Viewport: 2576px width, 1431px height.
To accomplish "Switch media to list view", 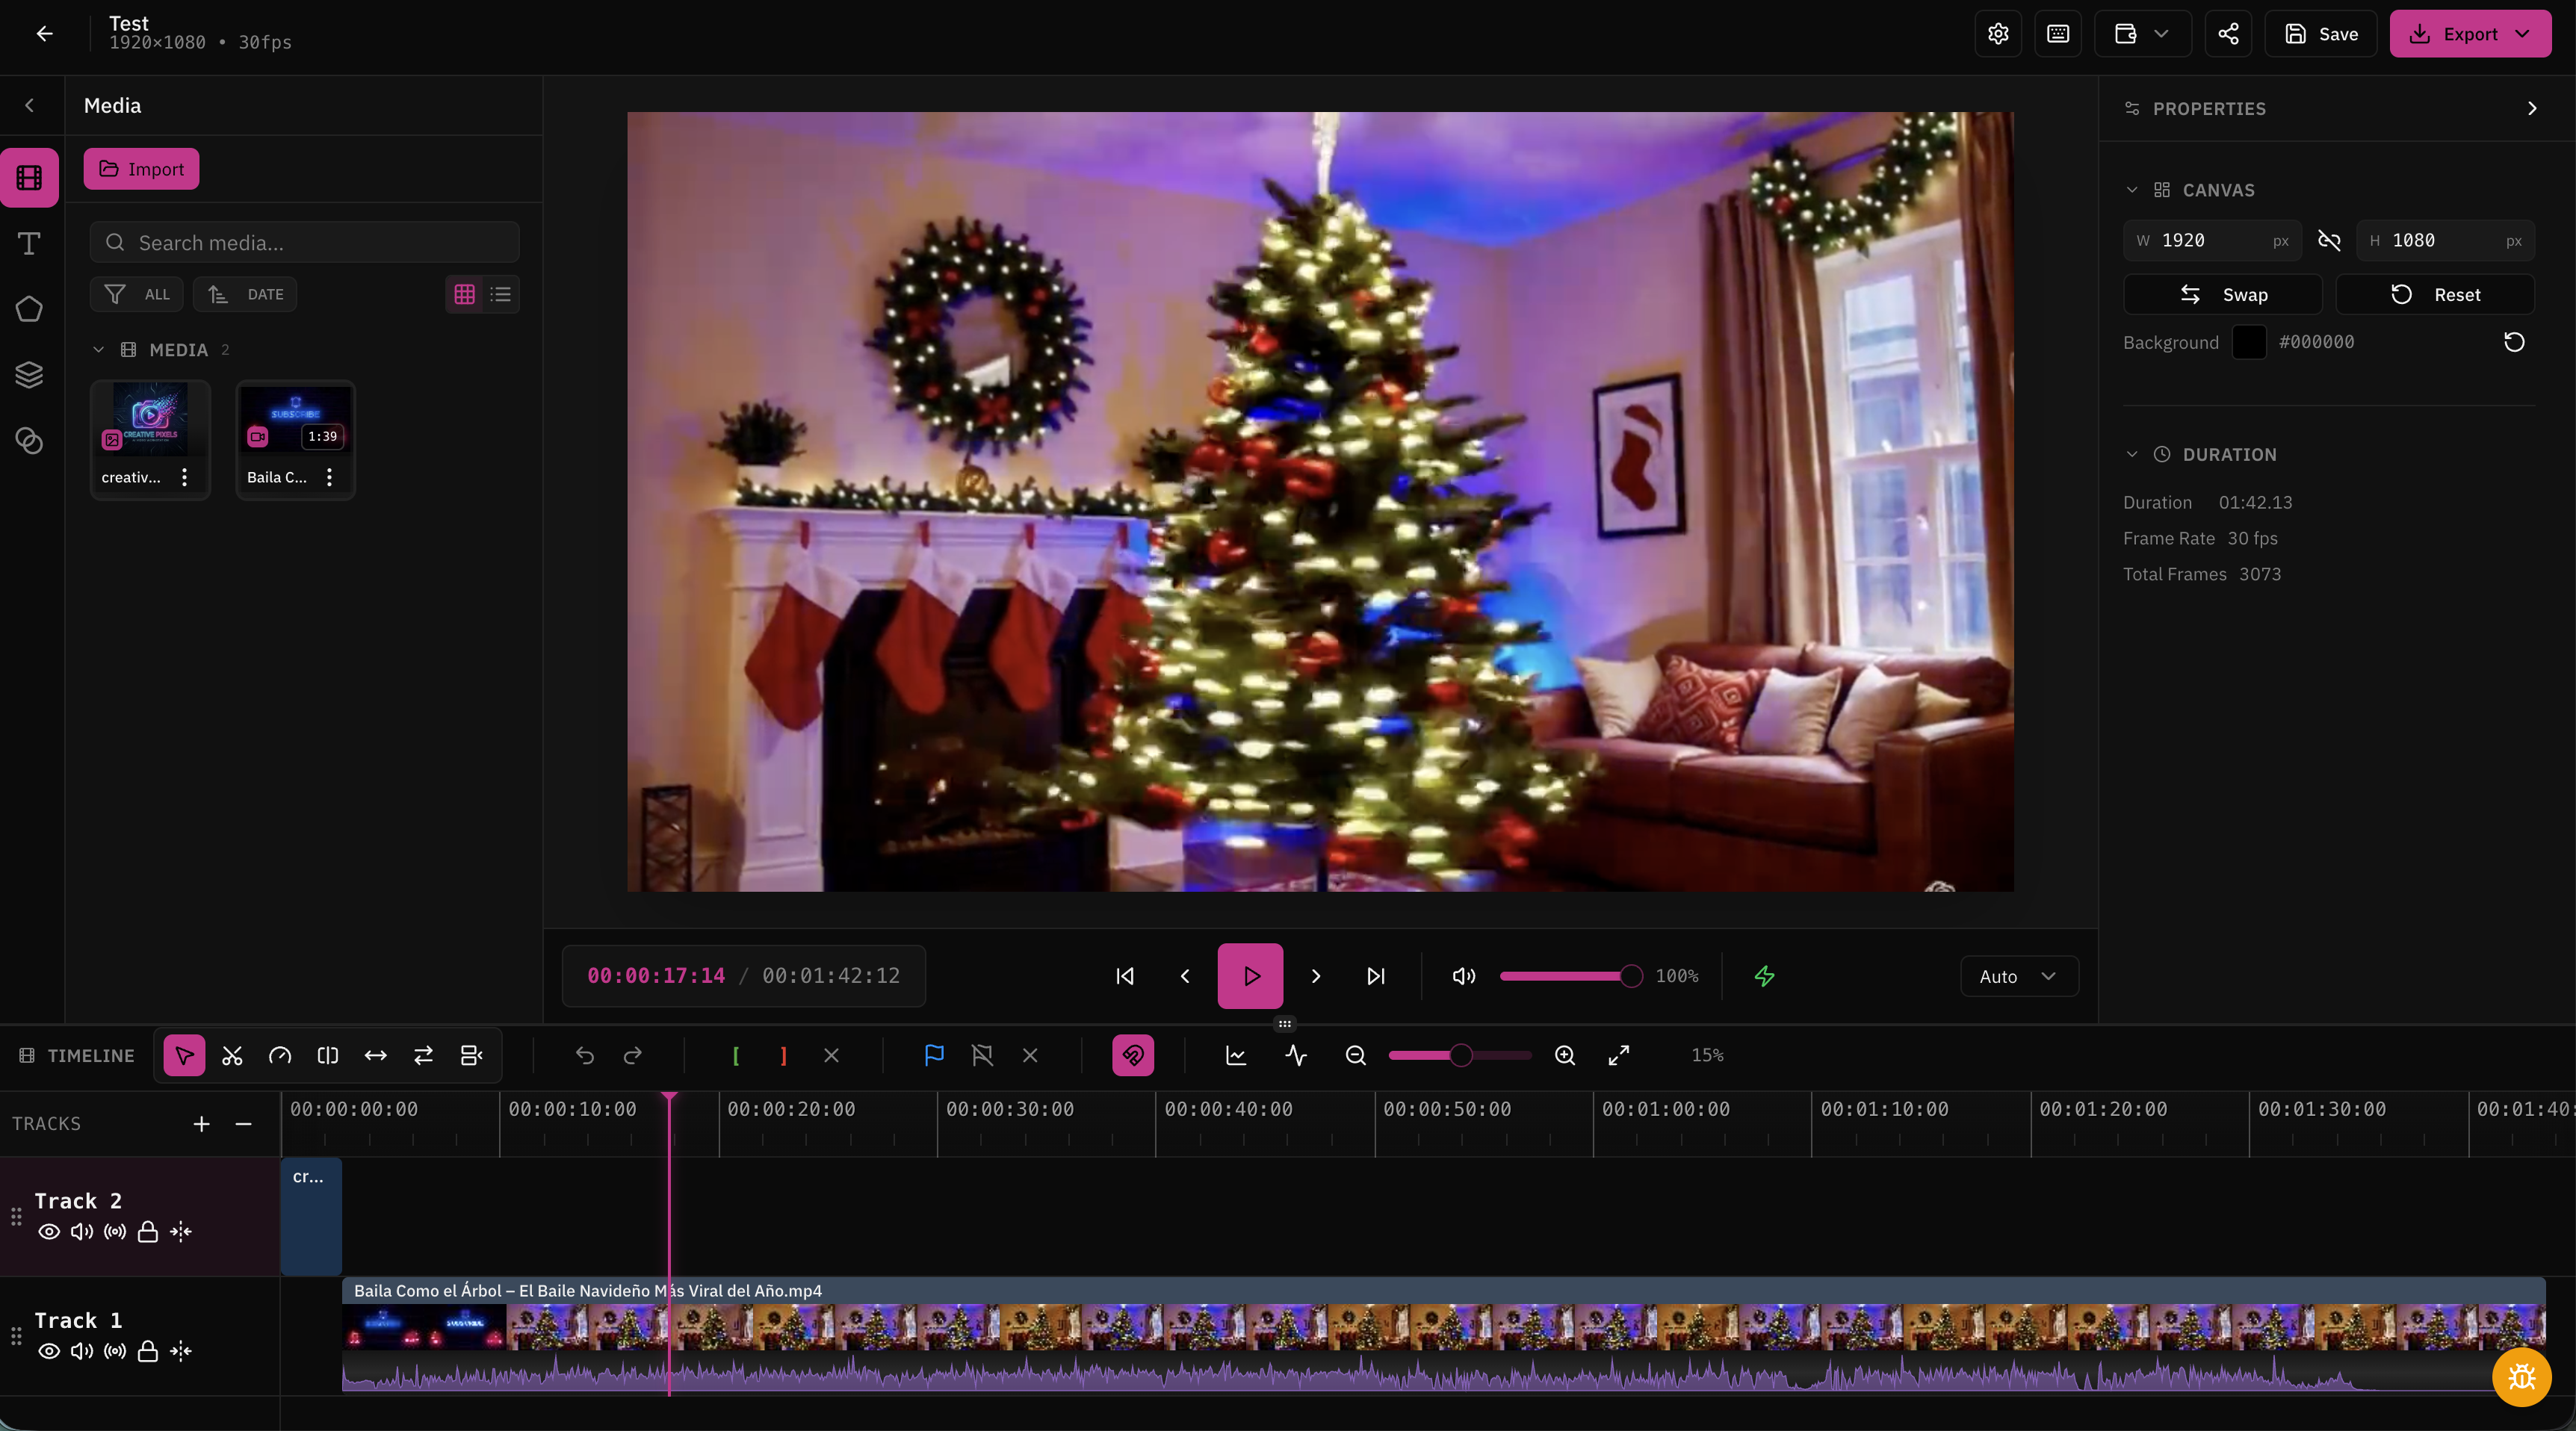I will pyautogui.click(x=500, y=294).
